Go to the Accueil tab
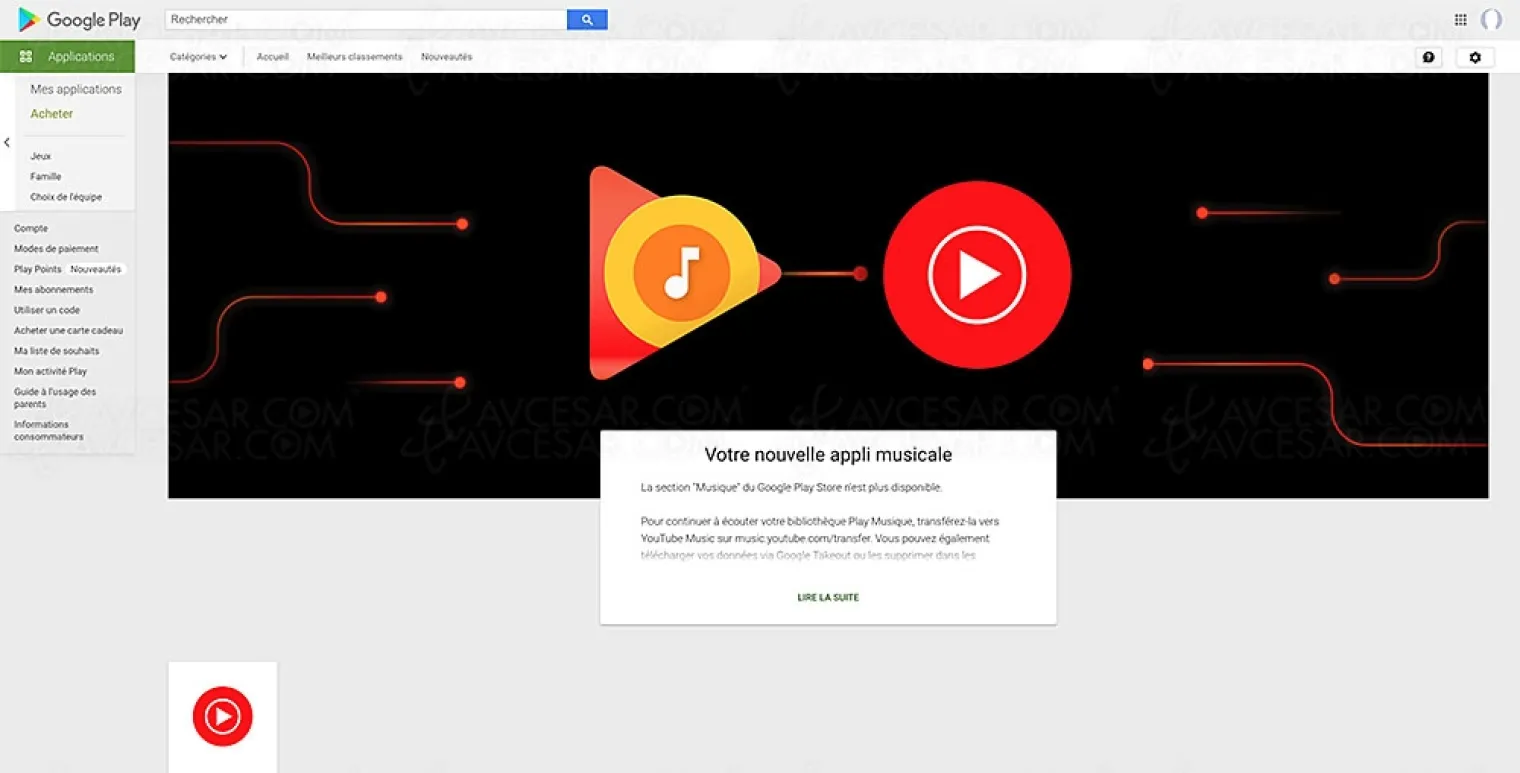Viewport: 1520px width, 773px height. pyautogui.click(x=272, y=57)
